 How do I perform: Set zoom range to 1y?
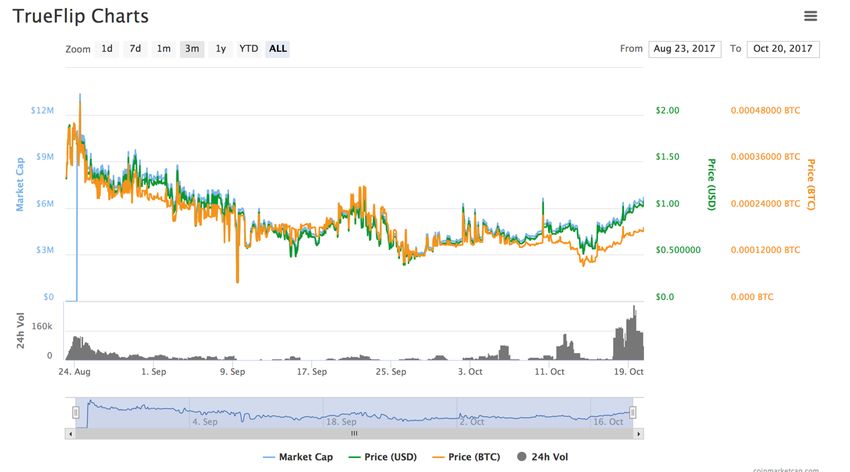[221, 49]
